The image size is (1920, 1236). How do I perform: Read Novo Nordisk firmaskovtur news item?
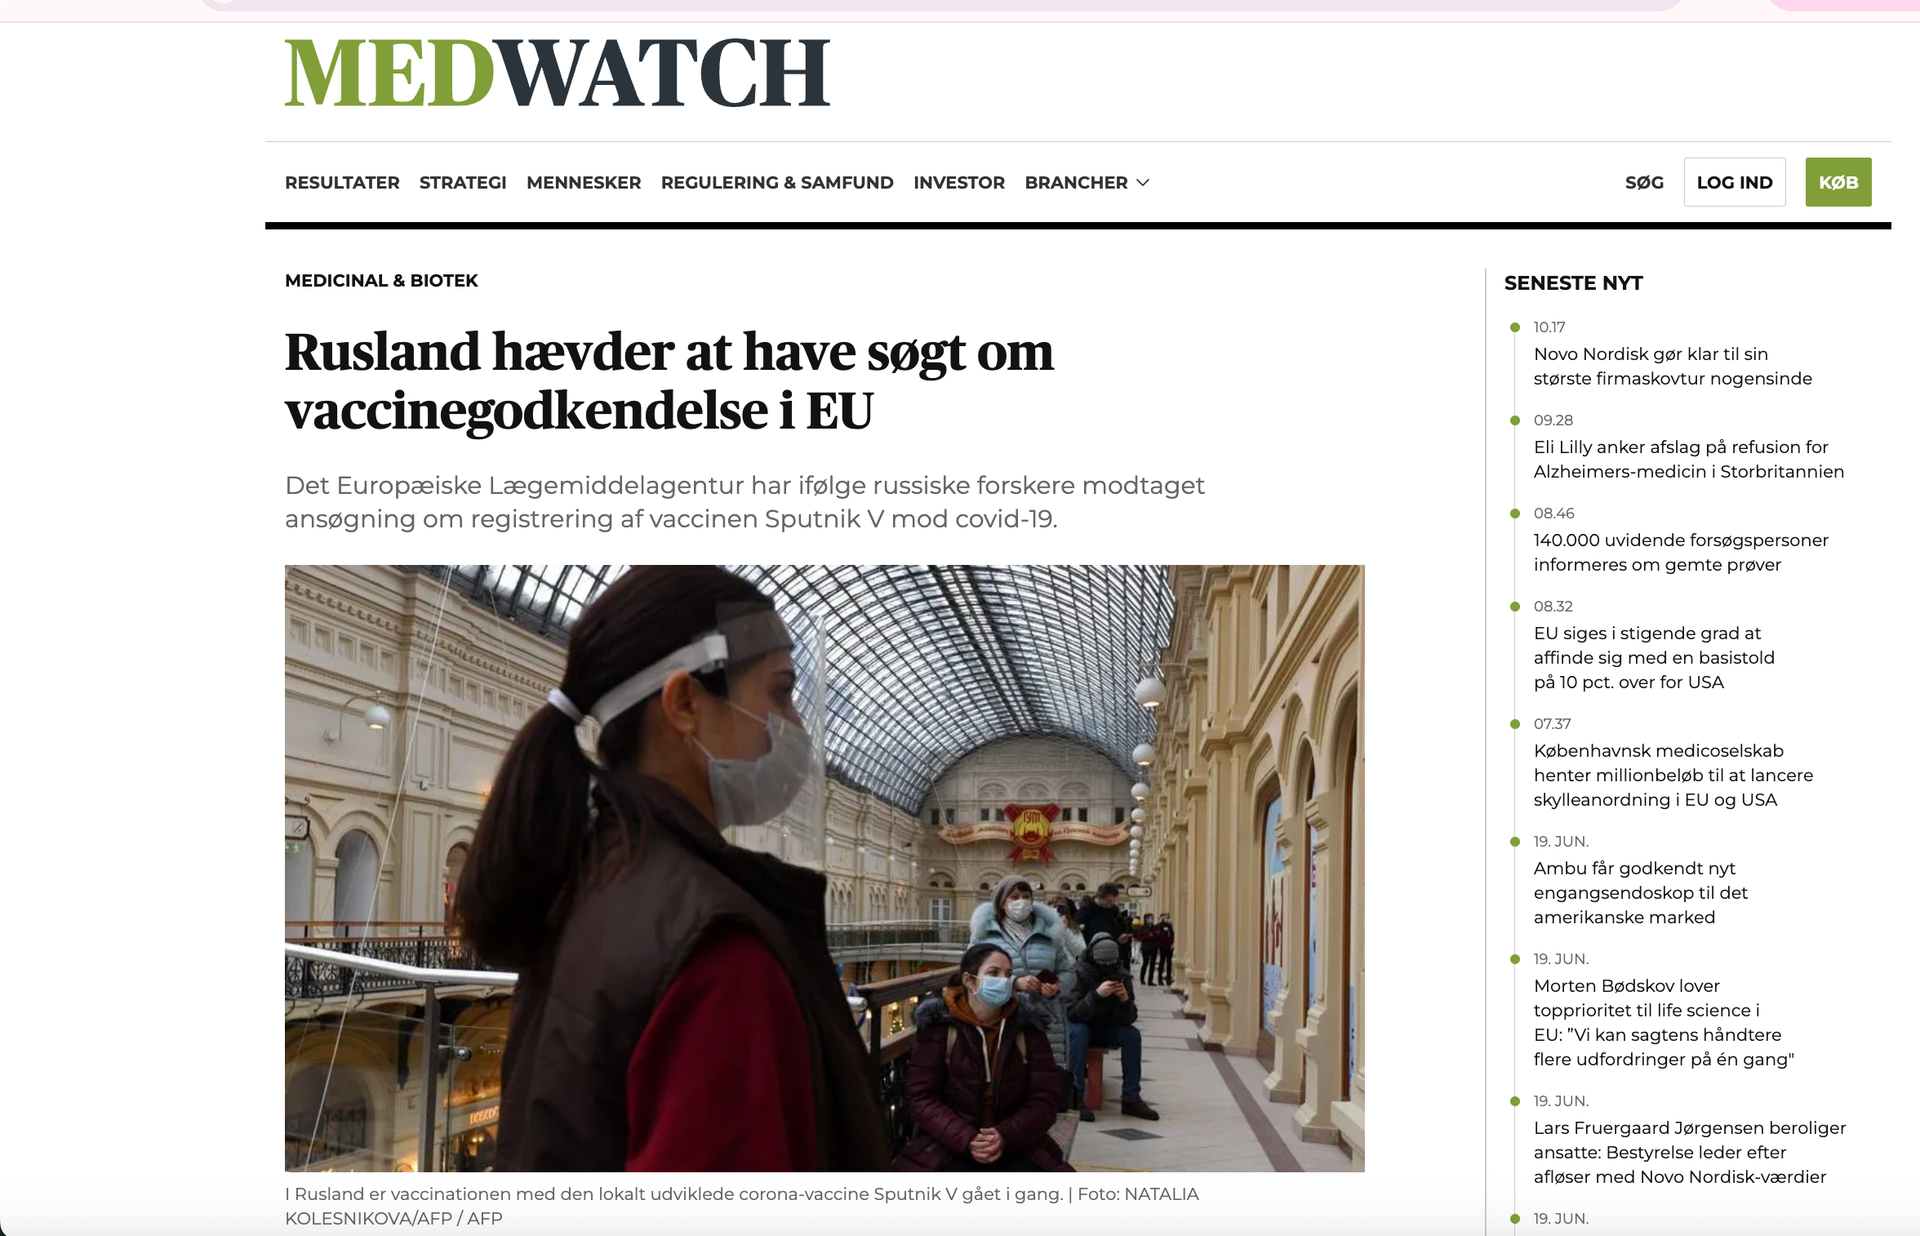(1672, 366)
